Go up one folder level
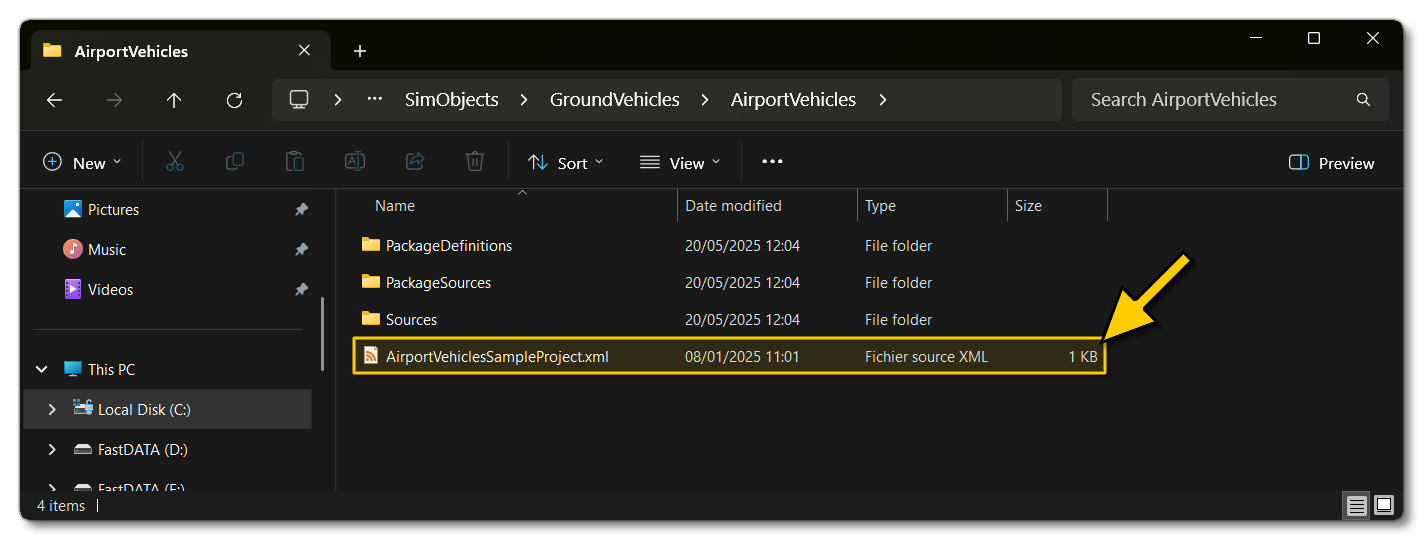The width and height of the screenshot is (1423, 540). click(x=174, y=100)
